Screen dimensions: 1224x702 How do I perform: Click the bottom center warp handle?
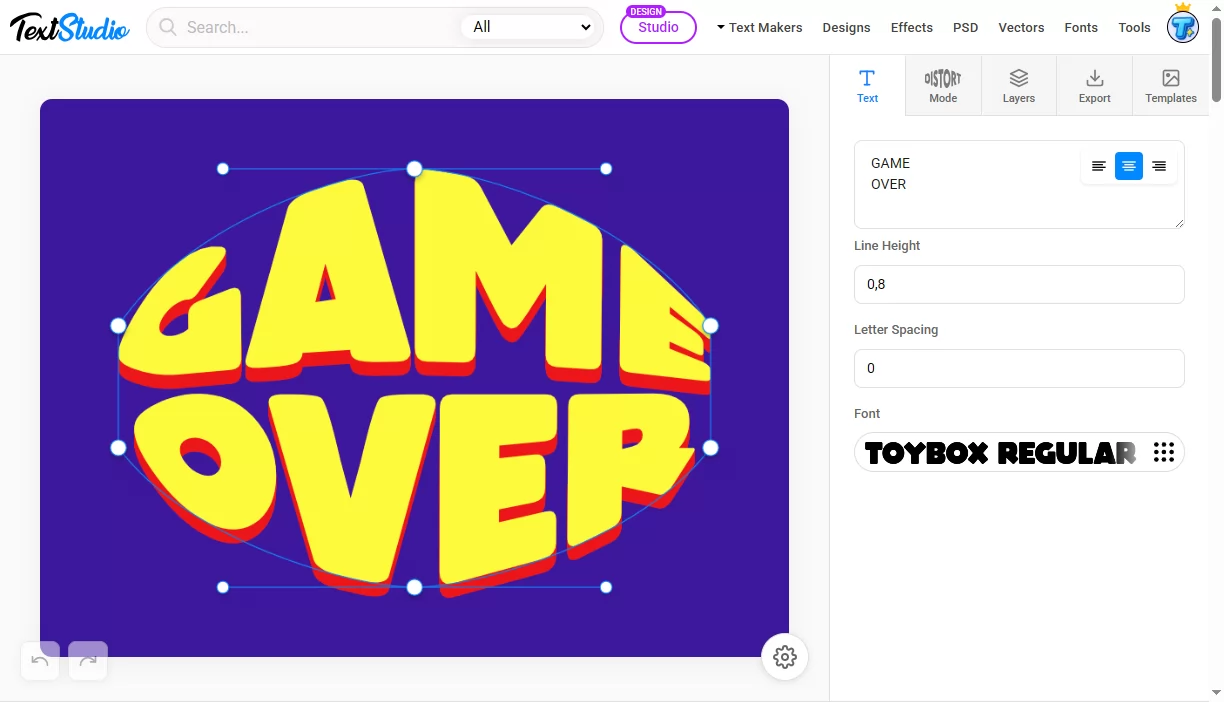(x=414, y=587)
